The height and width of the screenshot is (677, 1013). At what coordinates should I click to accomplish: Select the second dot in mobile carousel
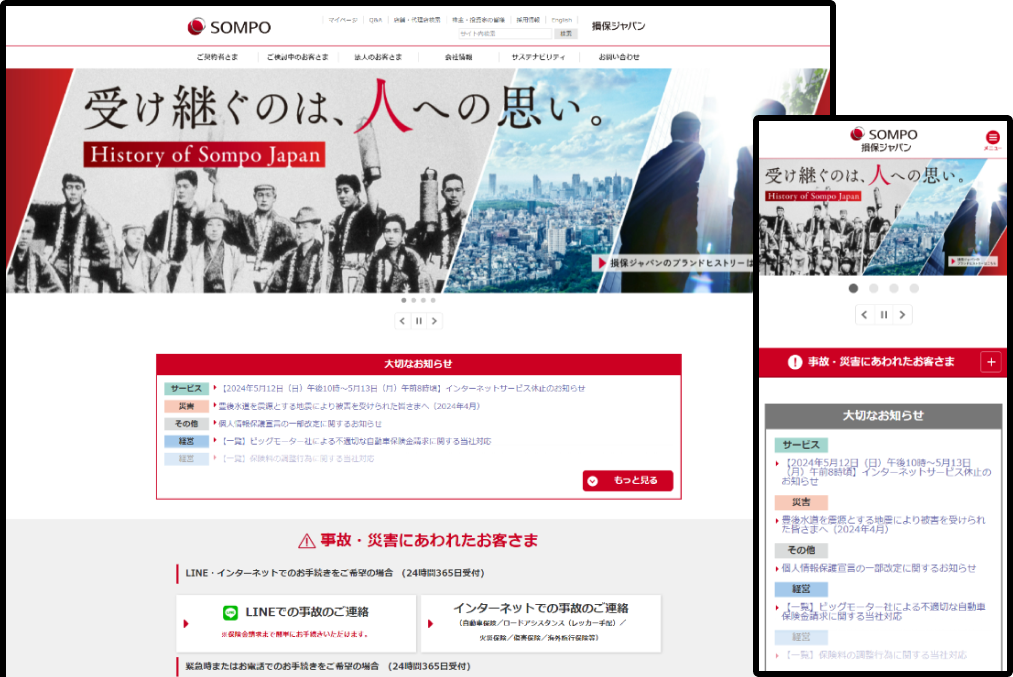click(x=873, y=288)
